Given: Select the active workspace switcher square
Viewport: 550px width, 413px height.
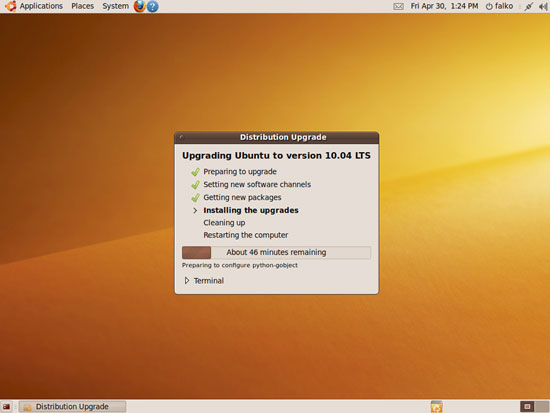Looking at the screenshot, I should [x=527, y=406].
